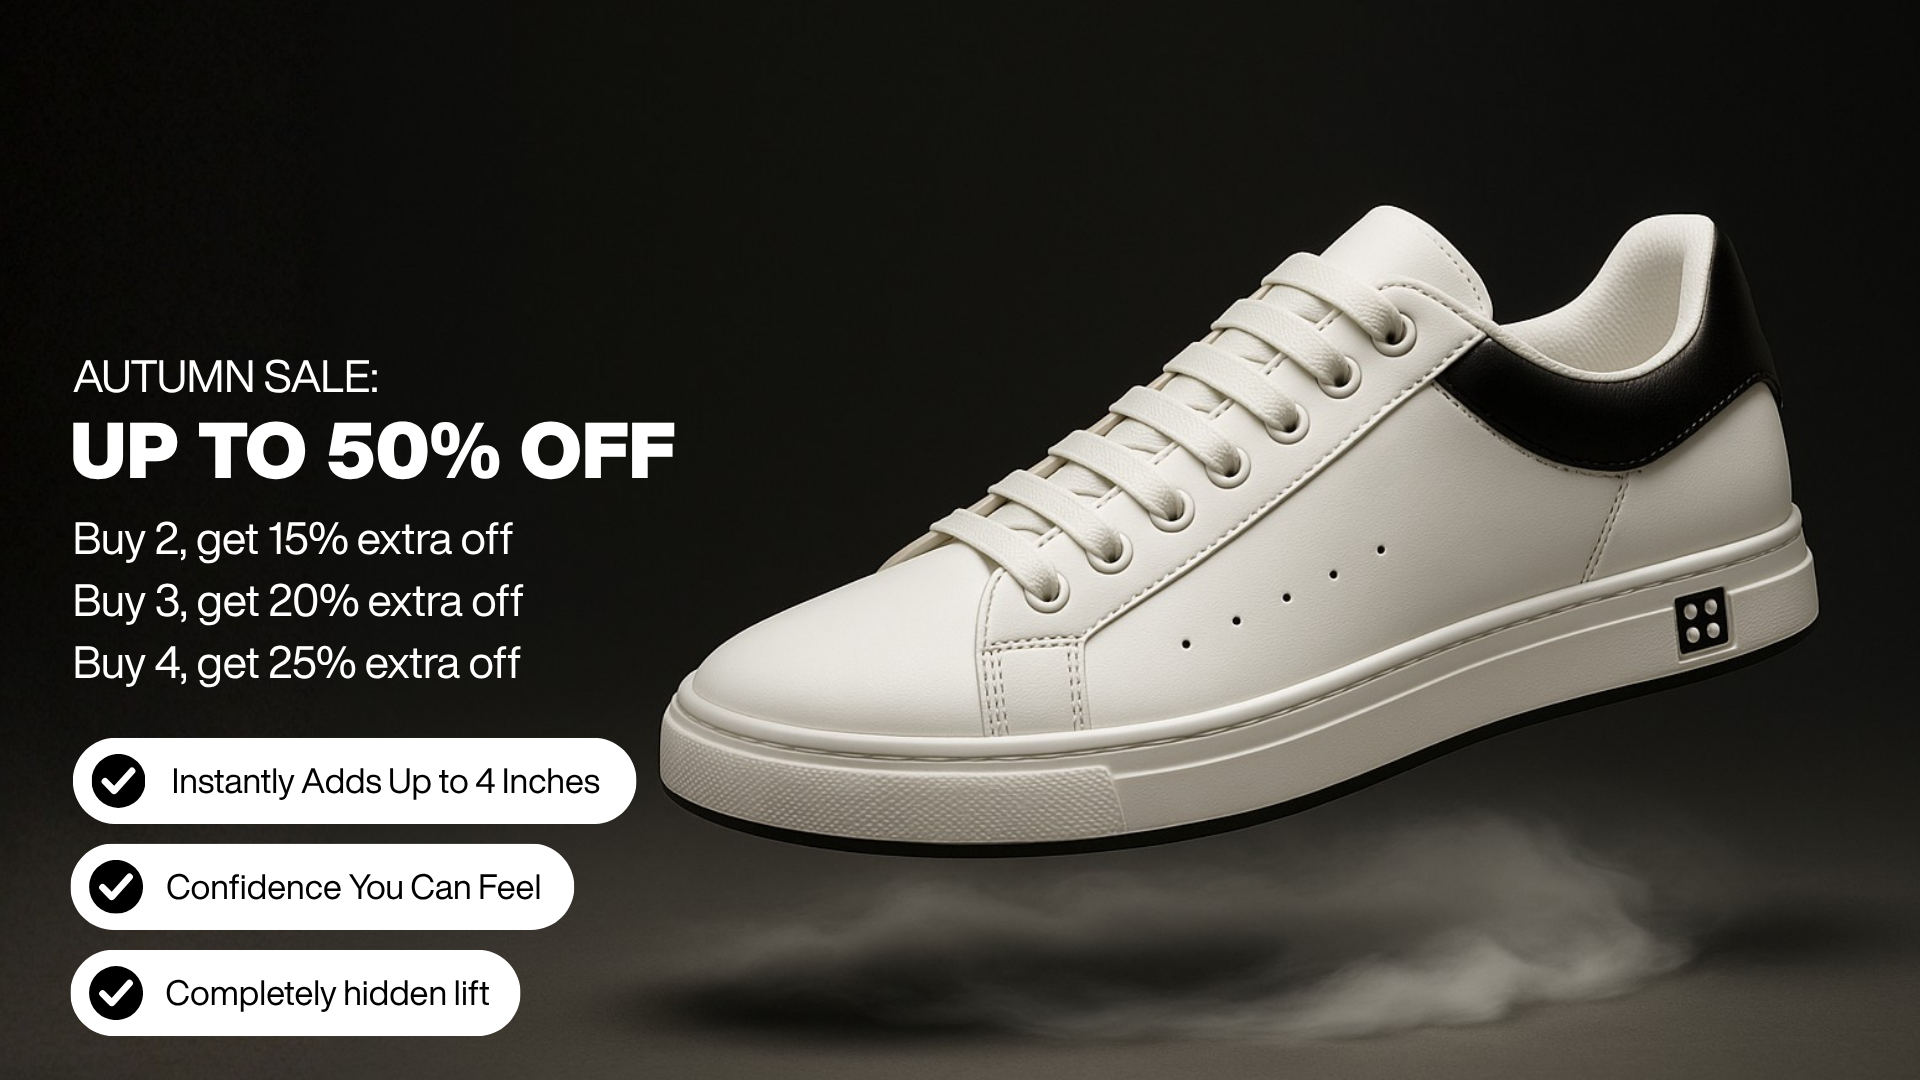Click the checkmark icon beside Confidence You Can Feel
The width and height of the screenshot is (1920, 1080).
click(116, 887)
